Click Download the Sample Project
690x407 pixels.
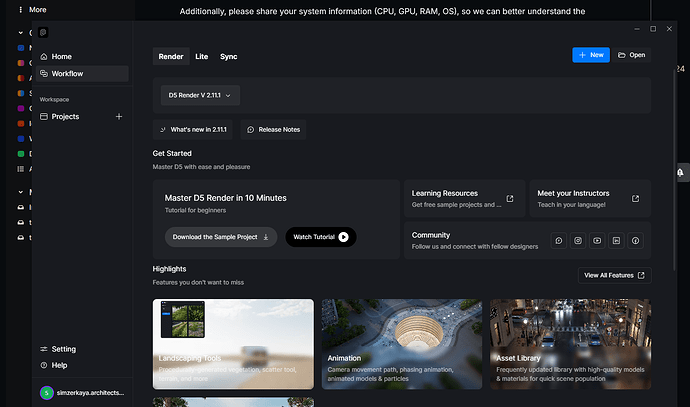pos(221,237)
